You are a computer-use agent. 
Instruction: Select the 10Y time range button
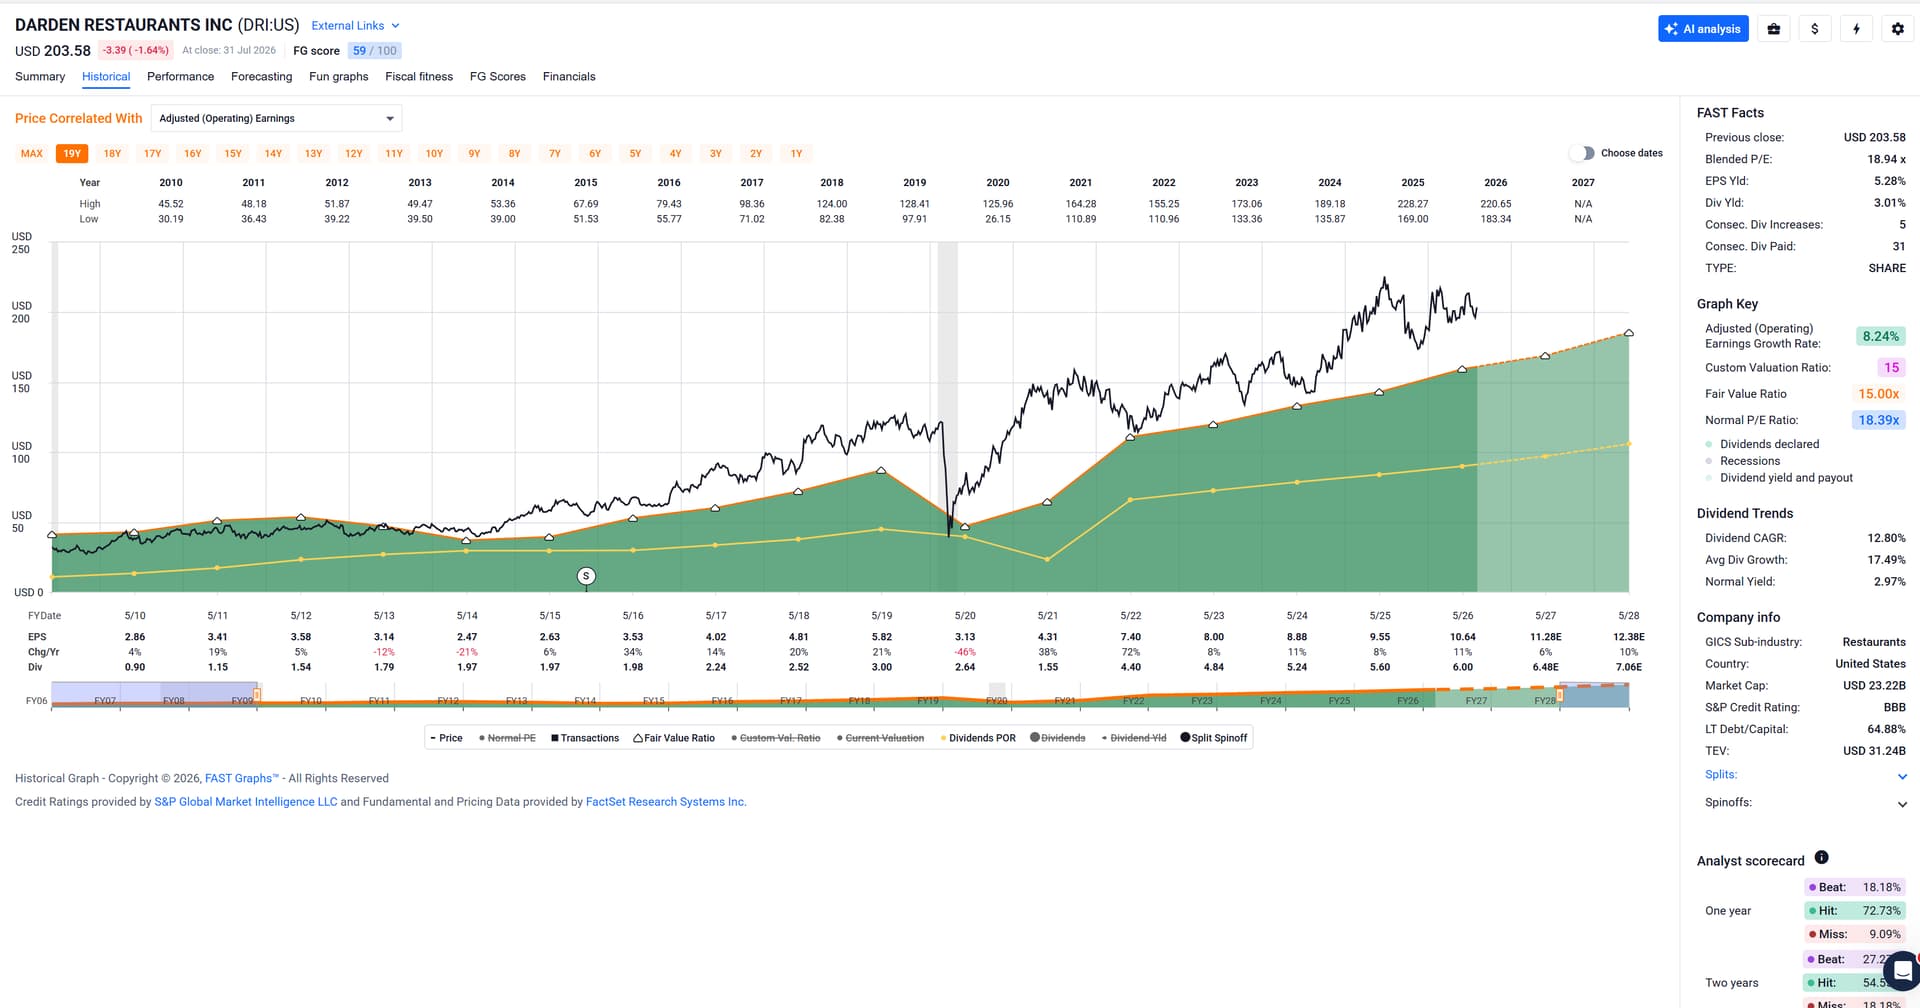pos(434,154)
